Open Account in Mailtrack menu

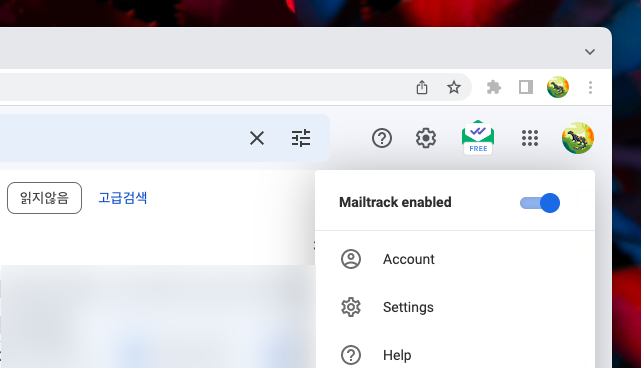point(455,259)
